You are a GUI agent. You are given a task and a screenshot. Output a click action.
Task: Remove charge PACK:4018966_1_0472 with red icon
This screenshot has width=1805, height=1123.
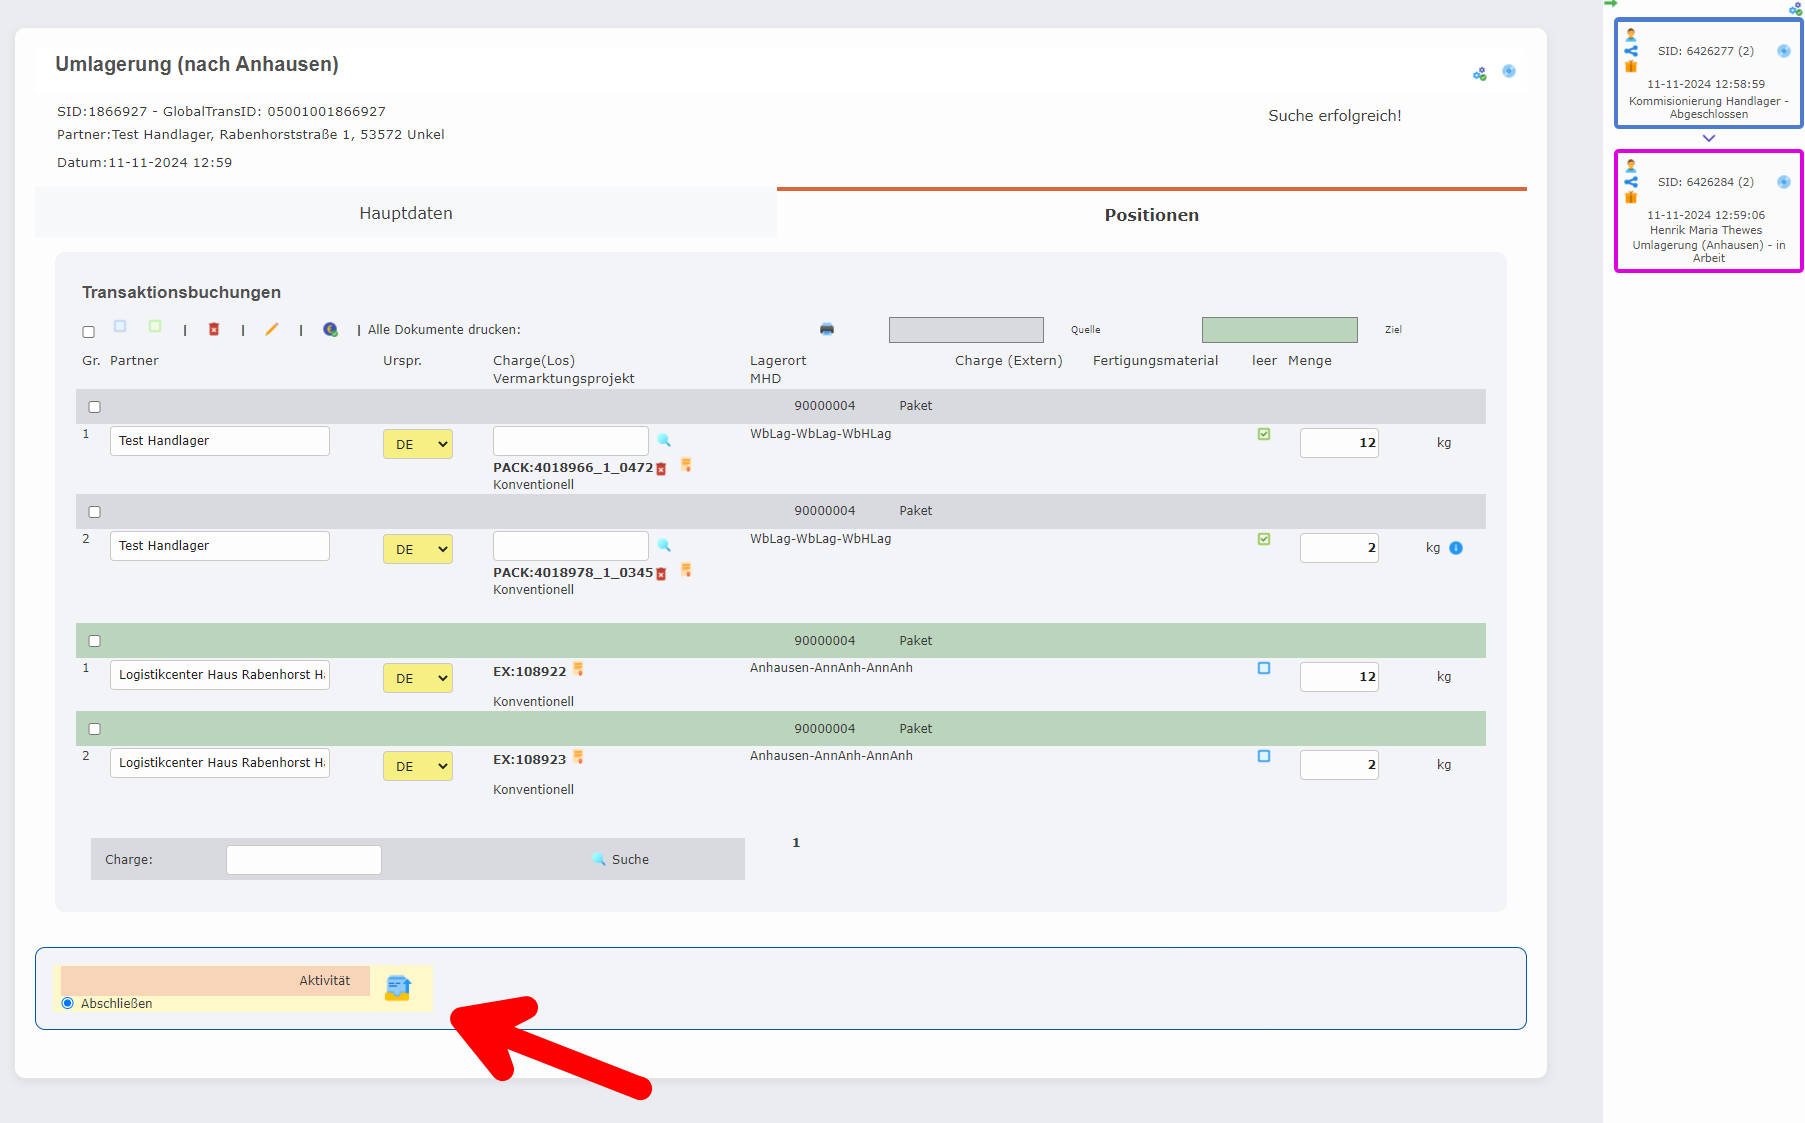pyautogui.click(x=661, y=469)
